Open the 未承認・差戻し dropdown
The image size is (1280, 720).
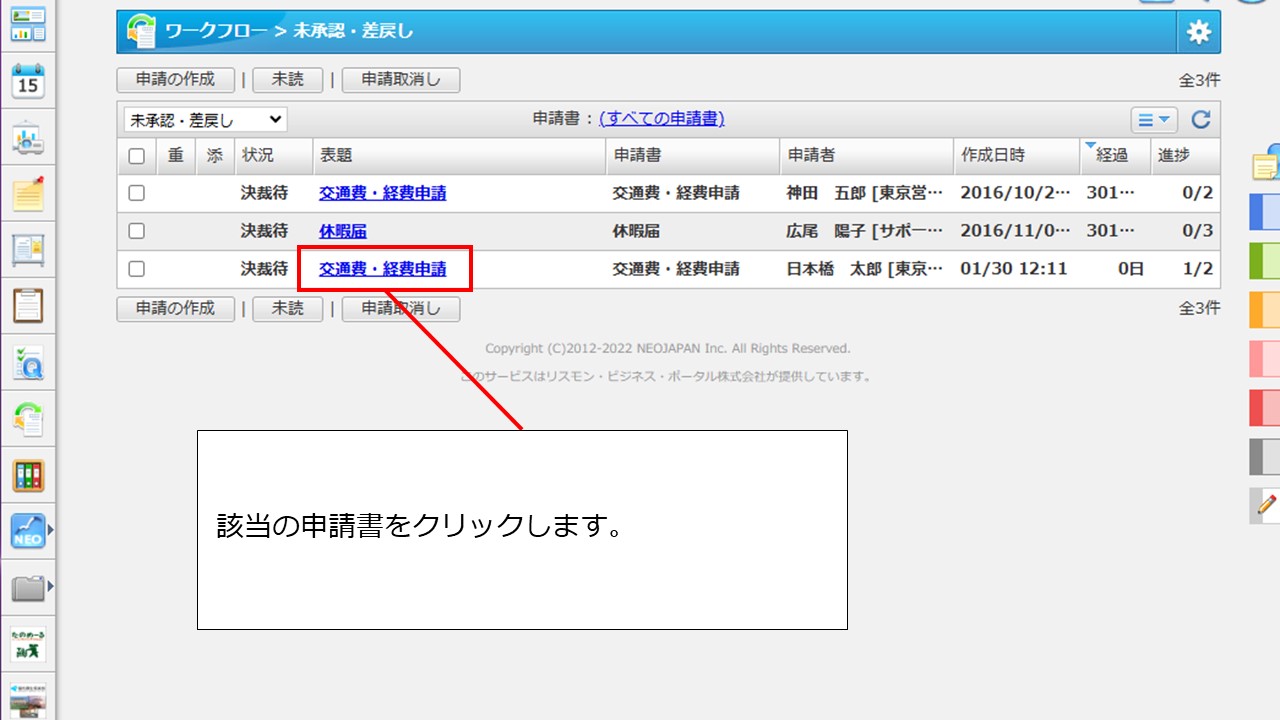pyautogui.click(x=205, y=120)
